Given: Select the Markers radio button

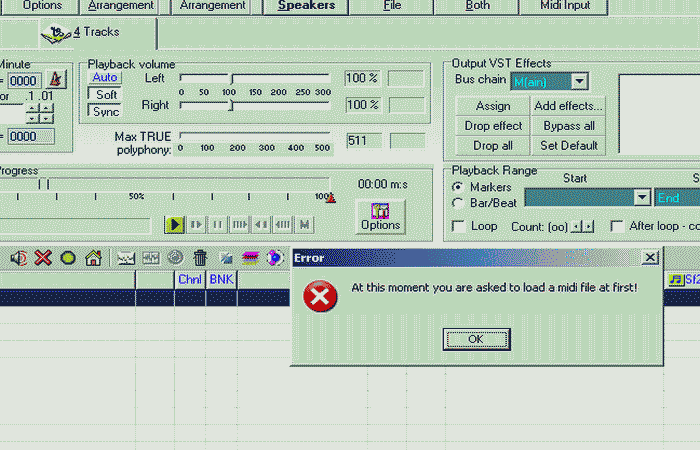Looking at the screenshot, I should (459, 187).
